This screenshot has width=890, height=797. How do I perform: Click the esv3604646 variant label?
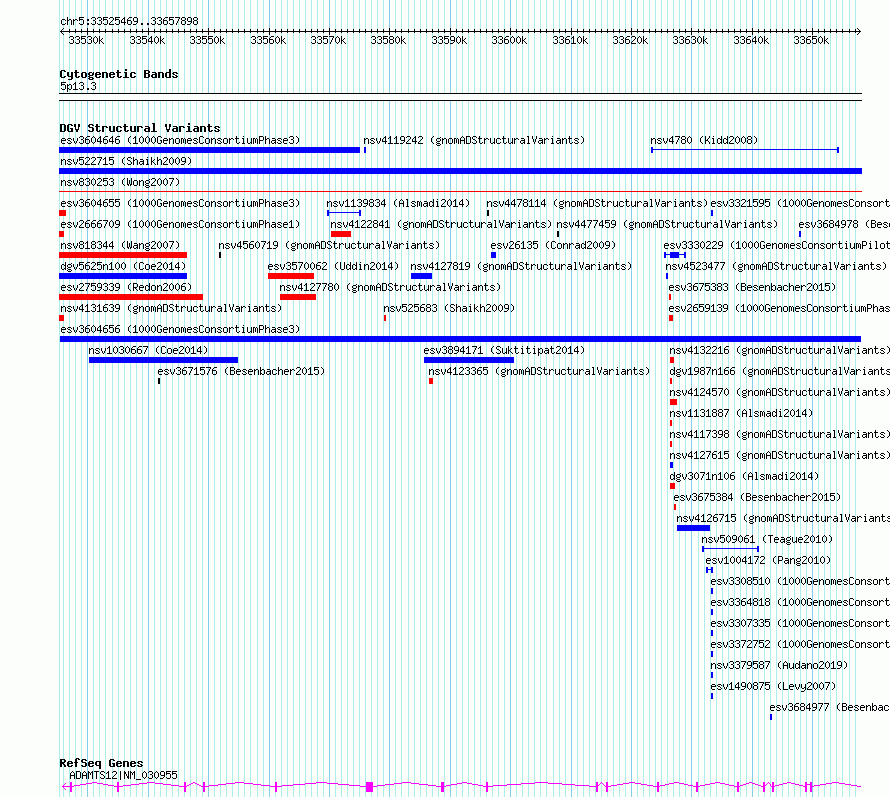180,140
